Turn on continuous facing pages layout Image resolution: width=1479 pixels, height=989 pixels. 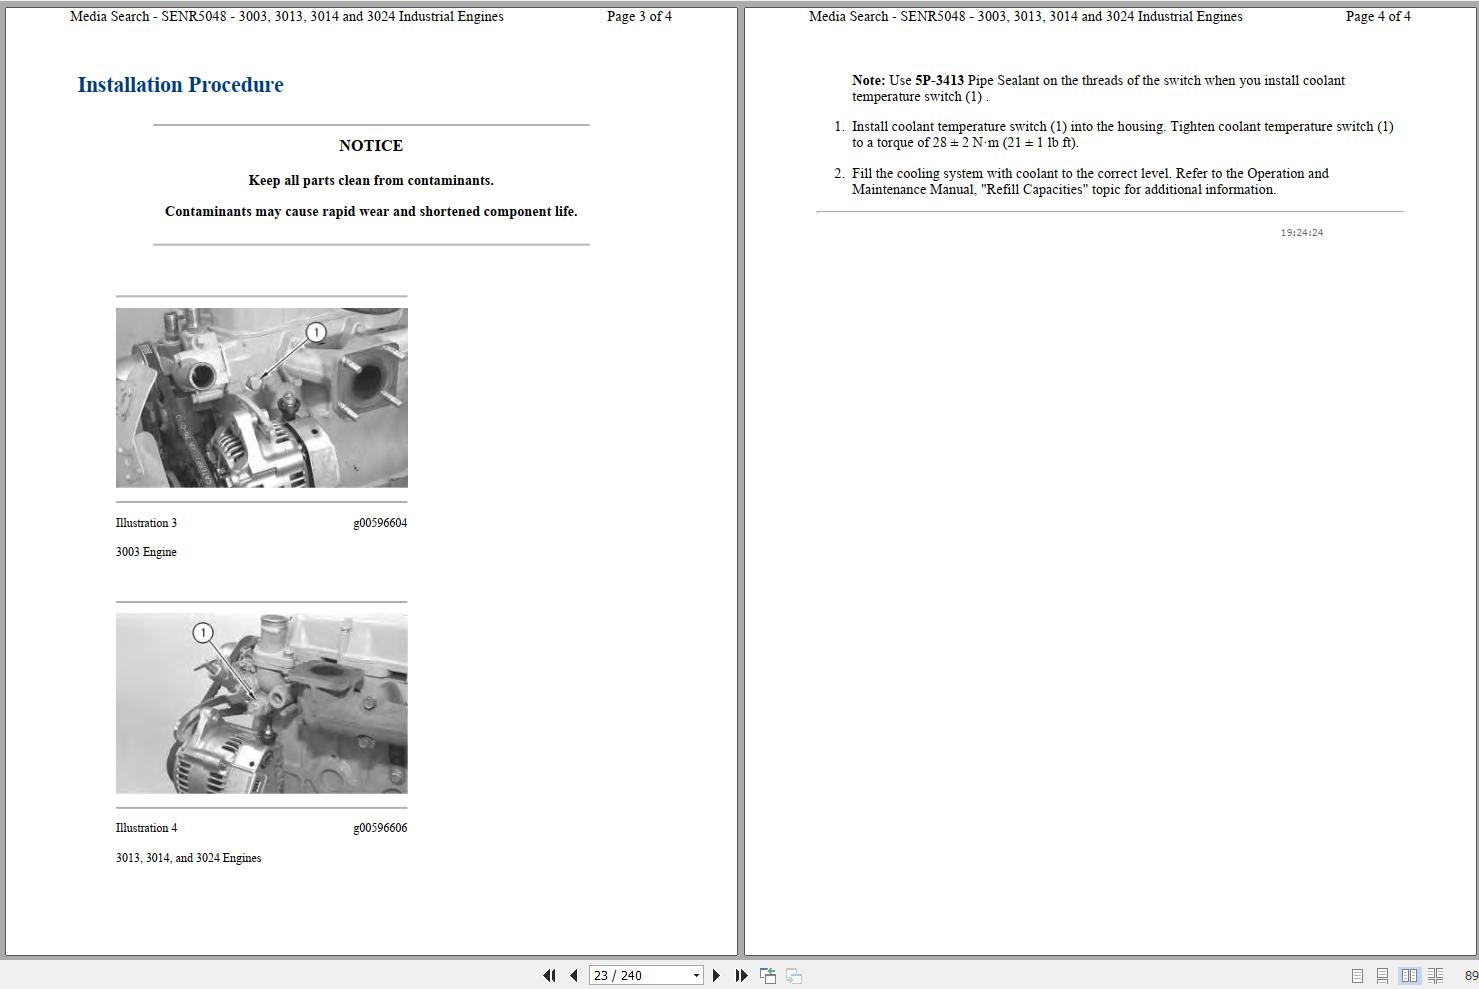1434,975
